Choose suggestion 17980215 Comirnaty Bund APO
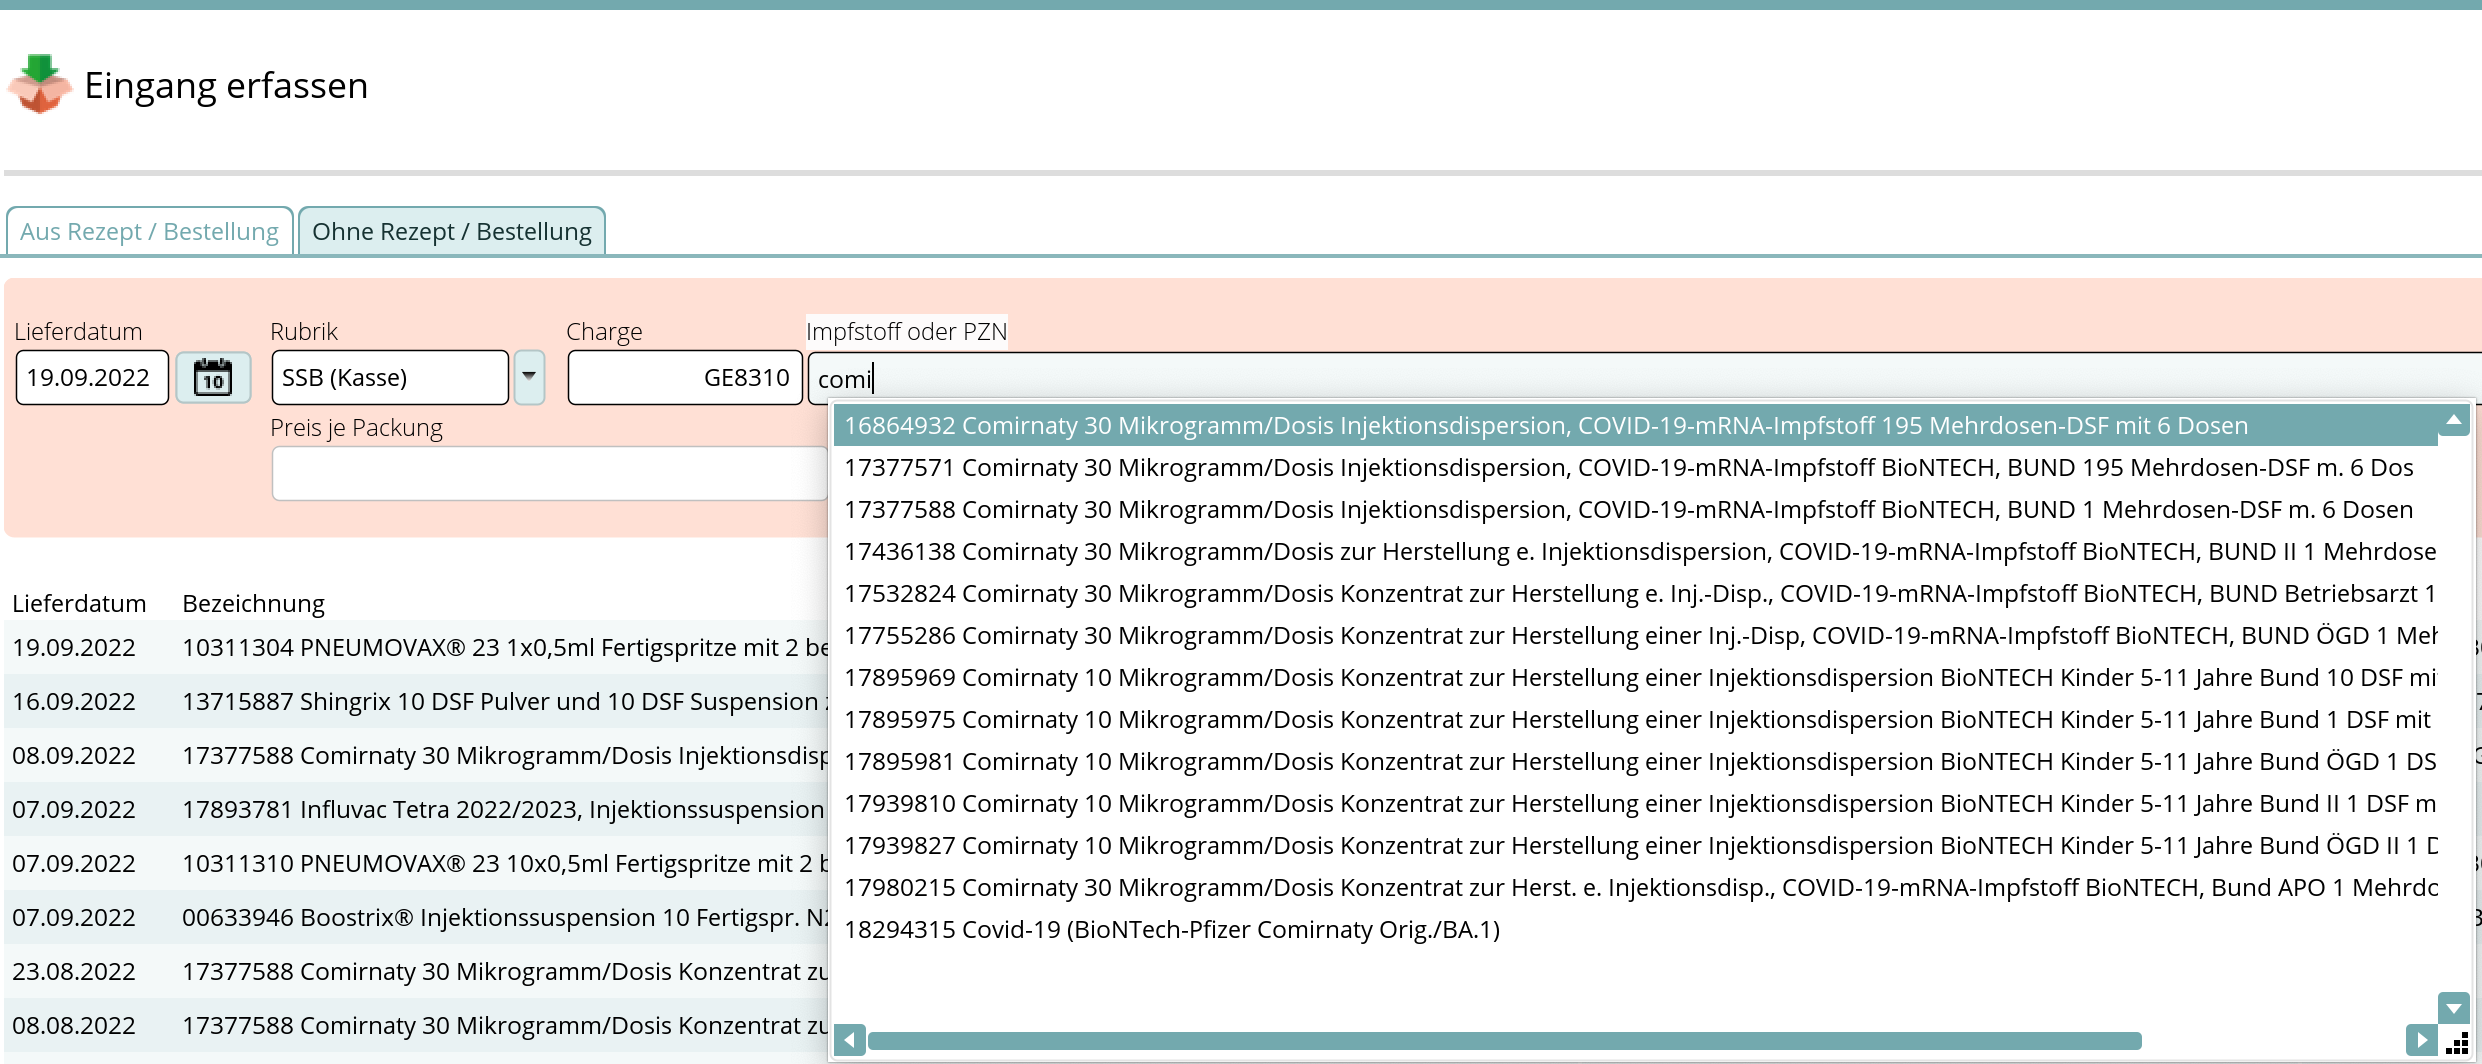Image resolution: width=2482 pixels, height=1064 pixels. [x=1636, y=888]
